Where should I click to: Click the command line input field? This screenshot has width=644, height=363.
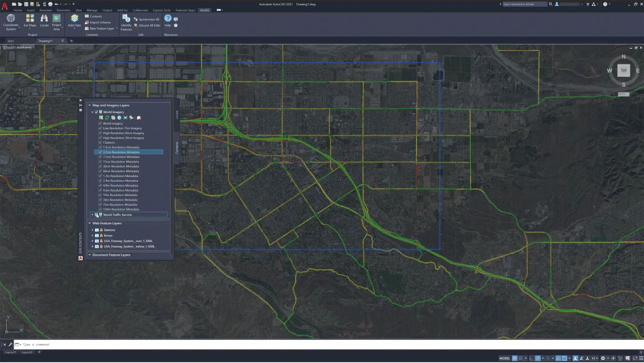[x=329, y=345]
